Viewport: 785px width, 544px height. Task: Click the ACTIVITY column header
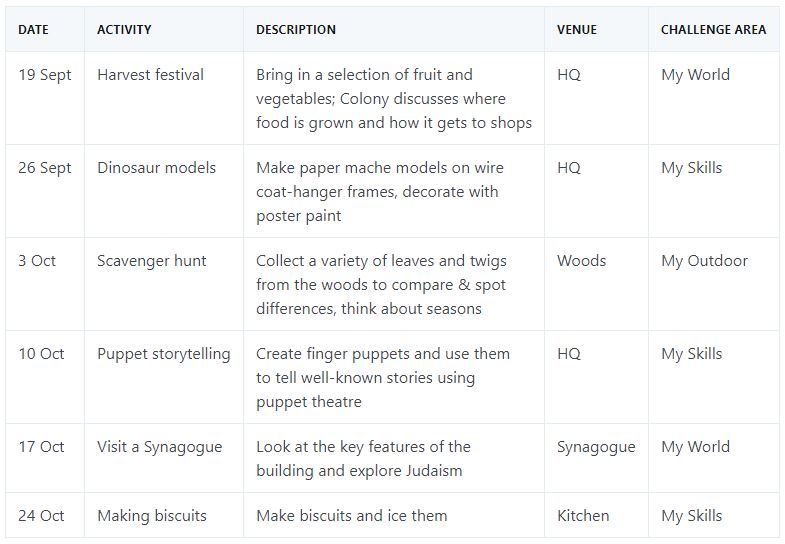coord(124,30)
